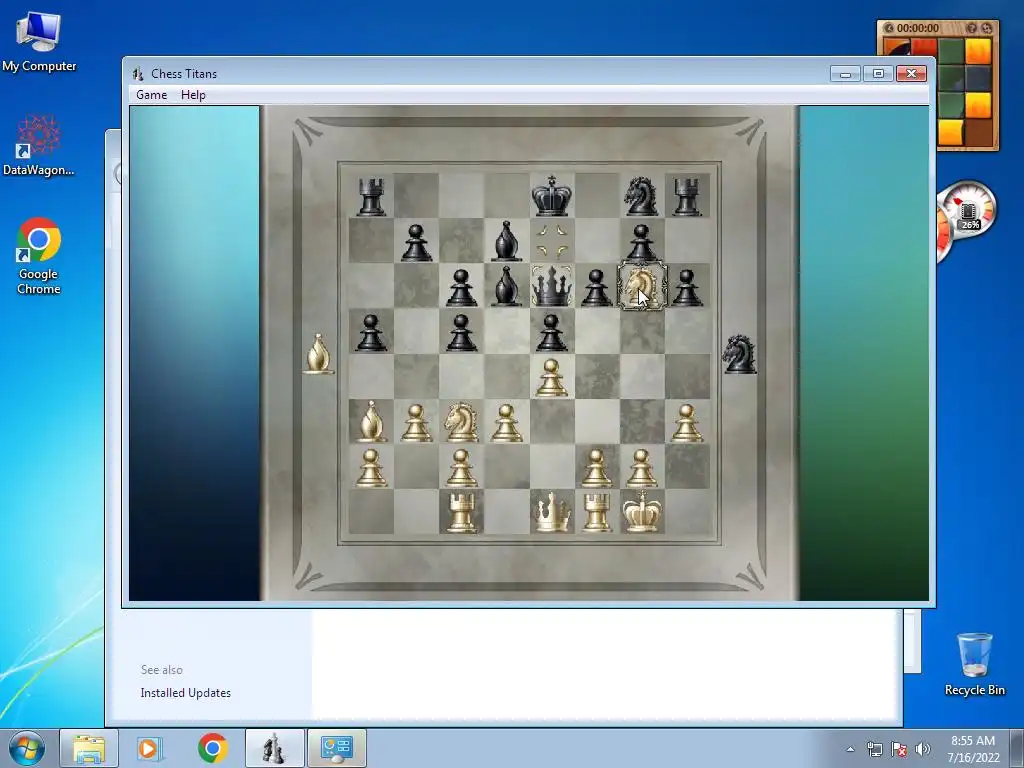1024x768 pixels.
Task: Click the network tray icon
Action: click(874, 749)
